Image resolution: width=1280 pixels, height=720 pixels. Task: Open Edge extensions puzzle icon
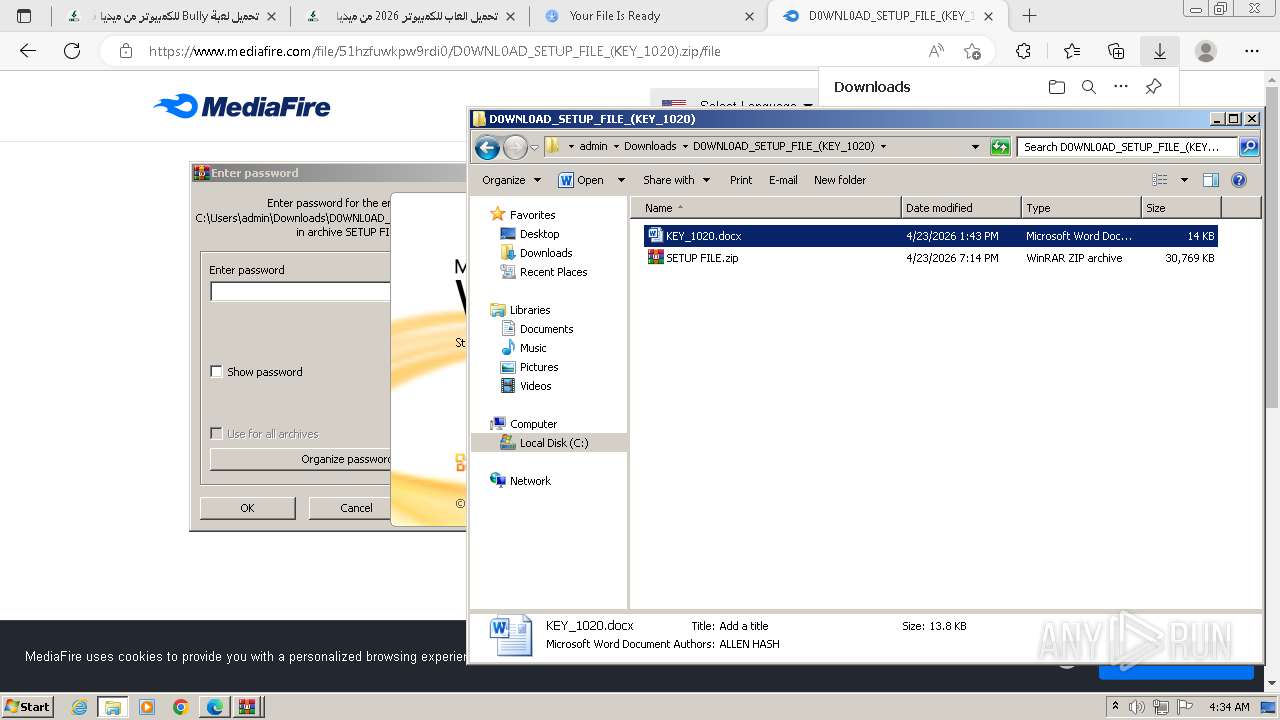(x=1023, y=51)
